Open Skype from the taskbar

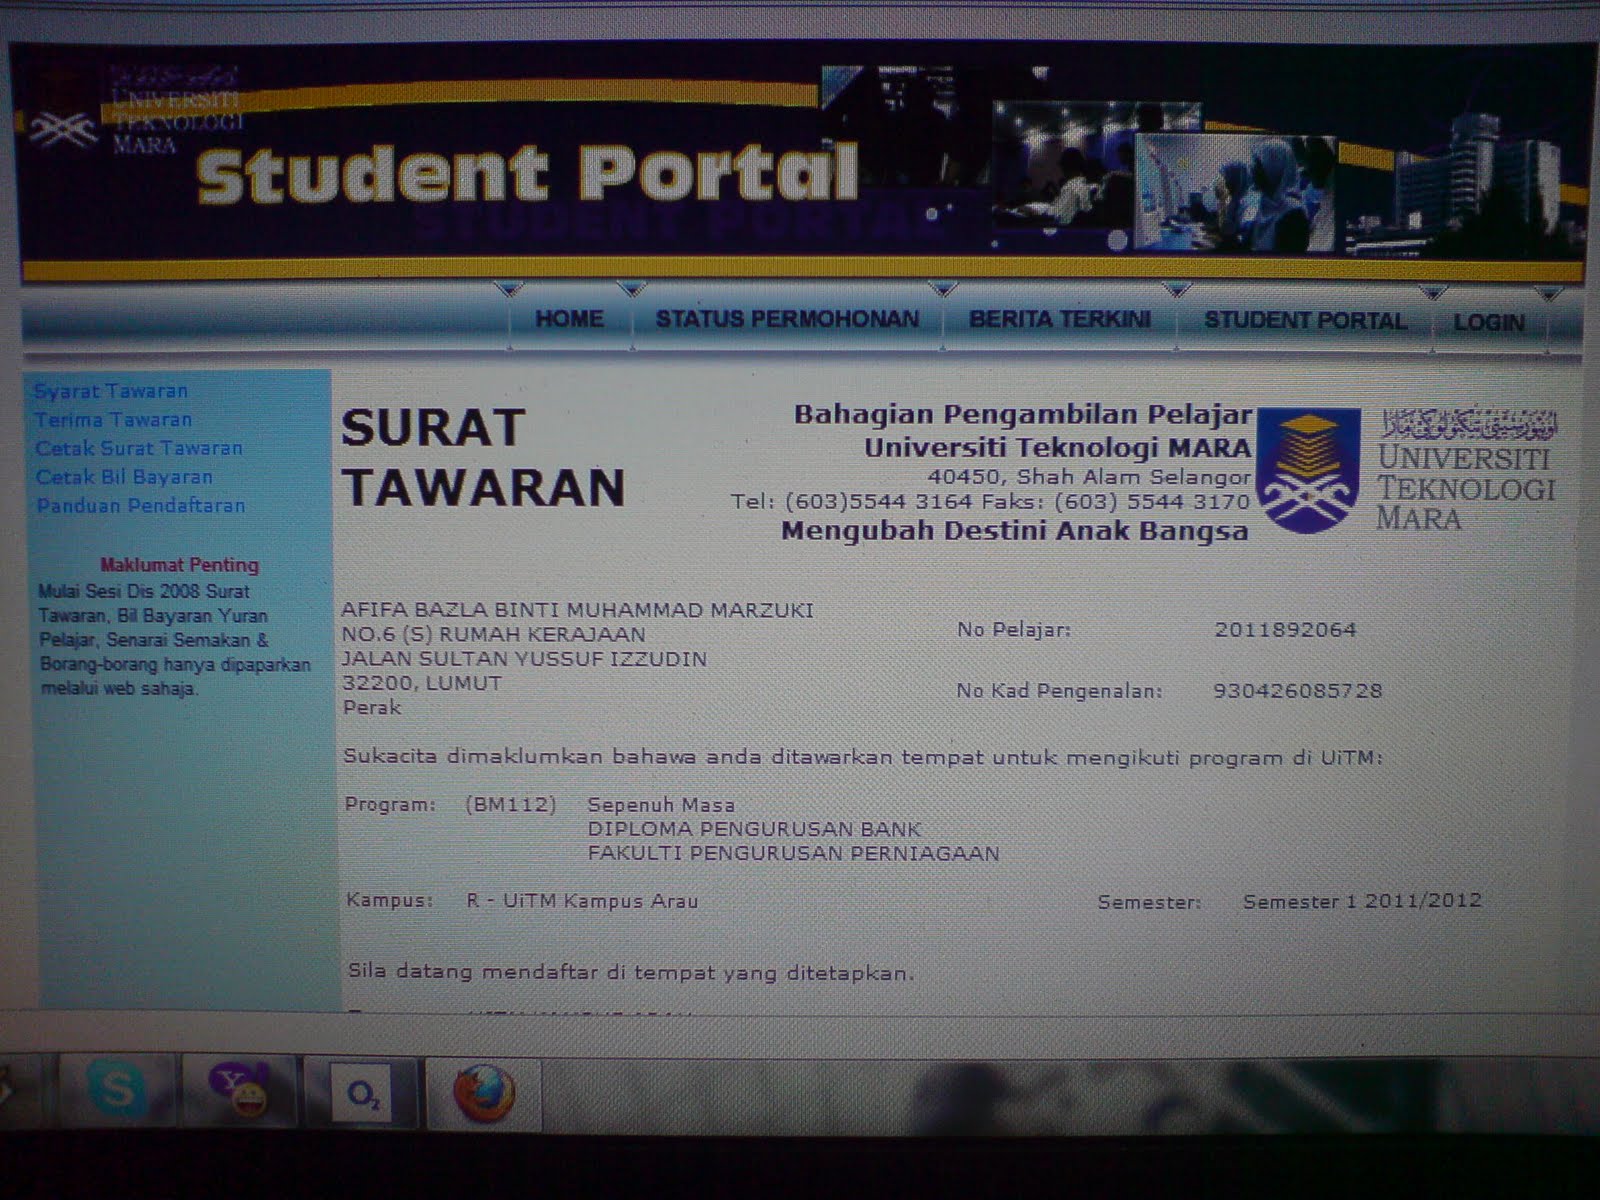click(x=118, y=1089)
